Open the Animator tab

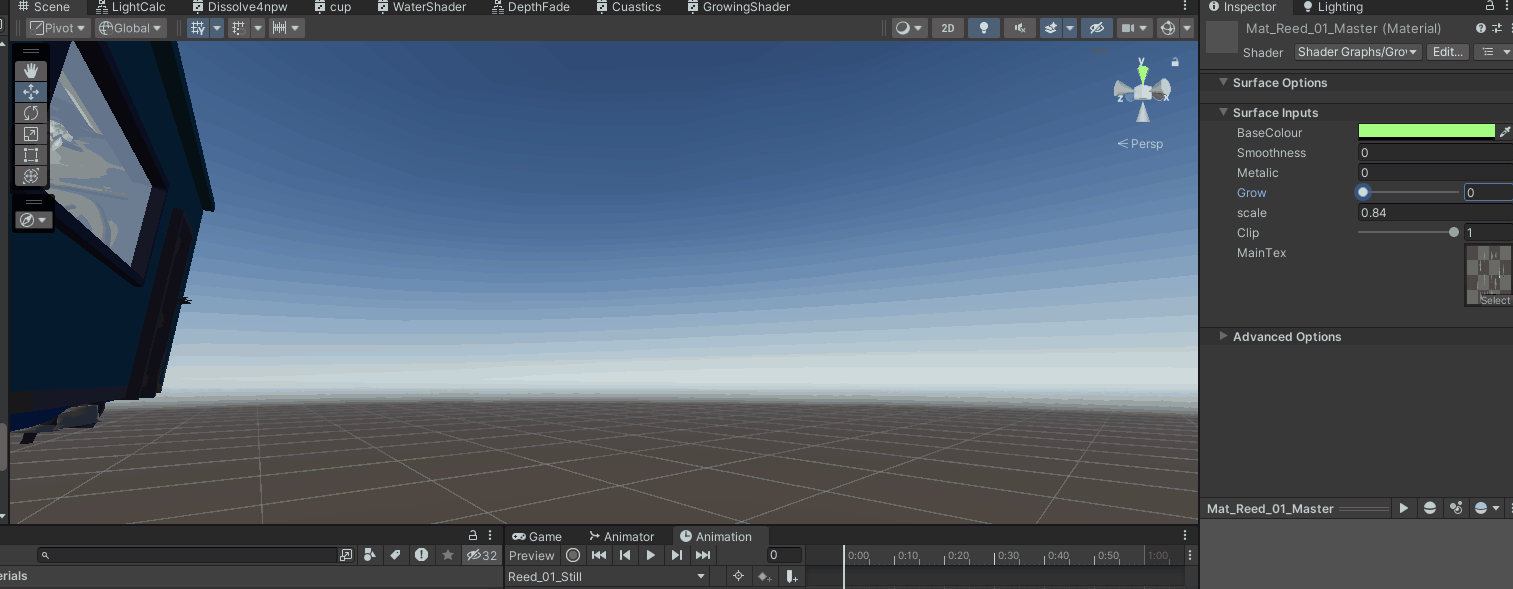tap(621, 537)
